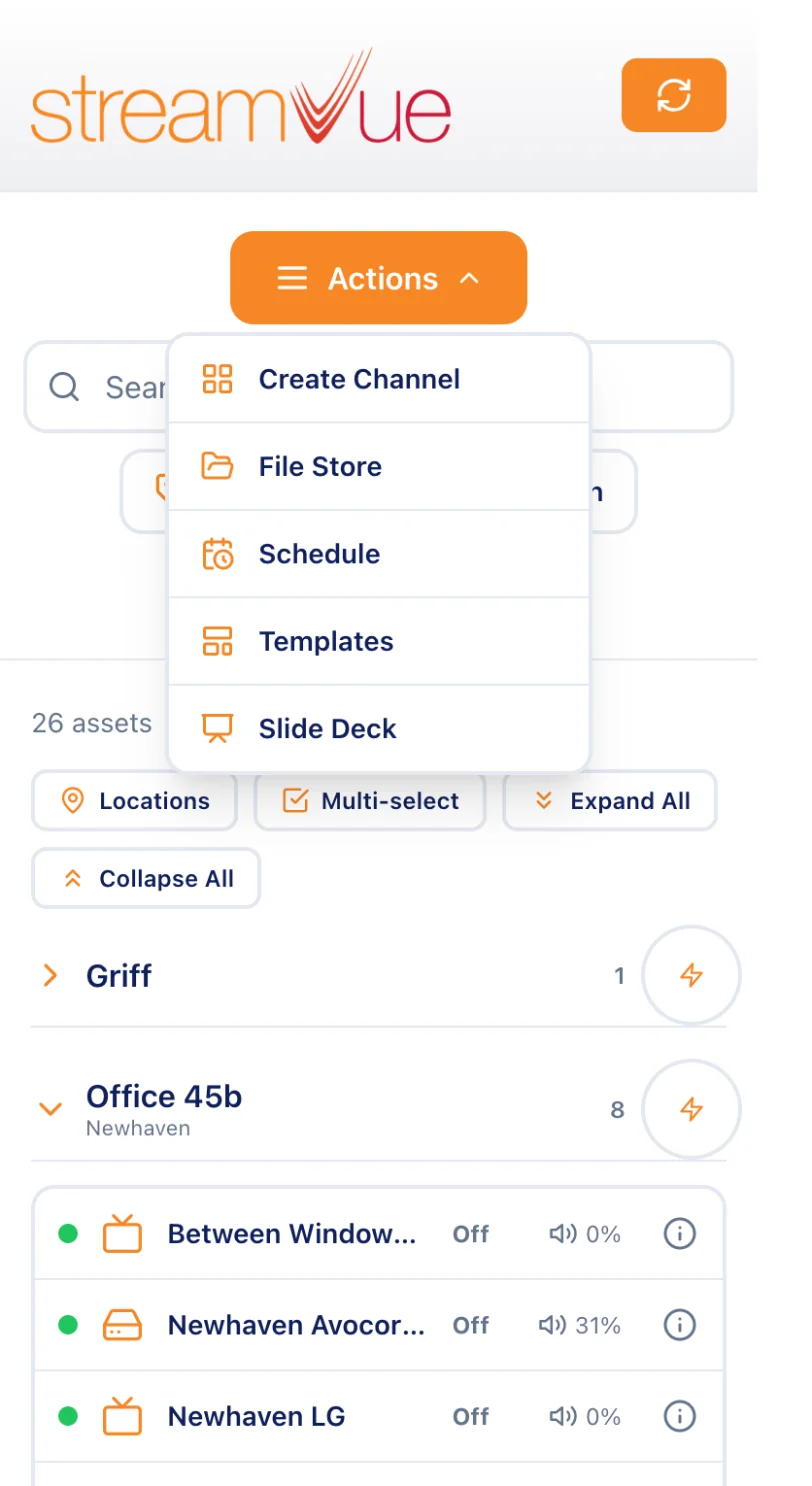Click the Office 45b asset count 8
812x1486 pixels.
coord(617,1109)
